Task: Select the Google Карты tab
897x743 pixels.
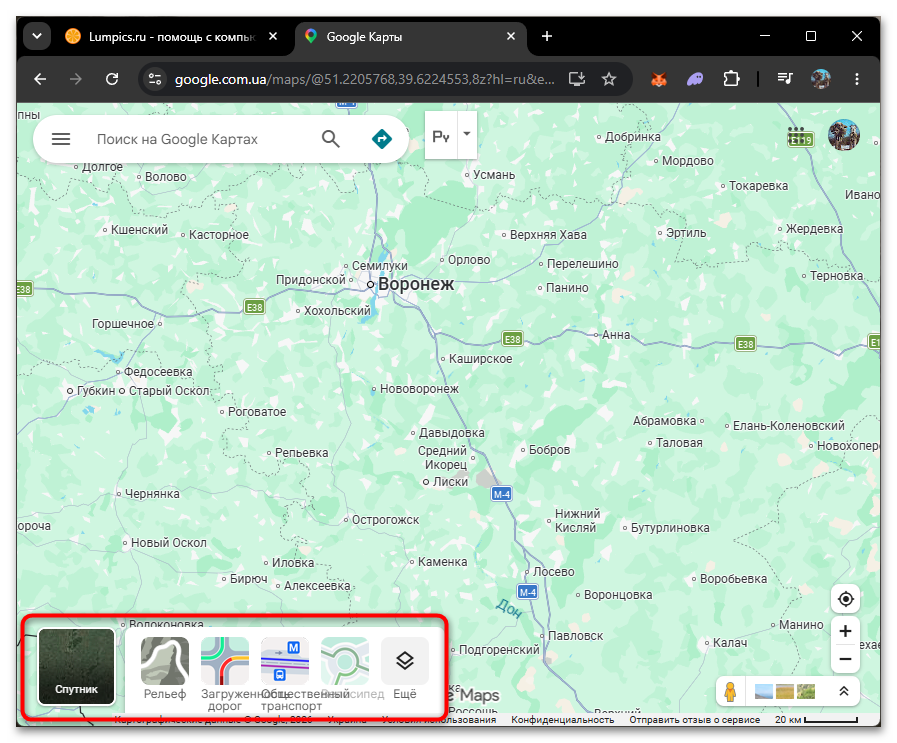Action: 411,37
